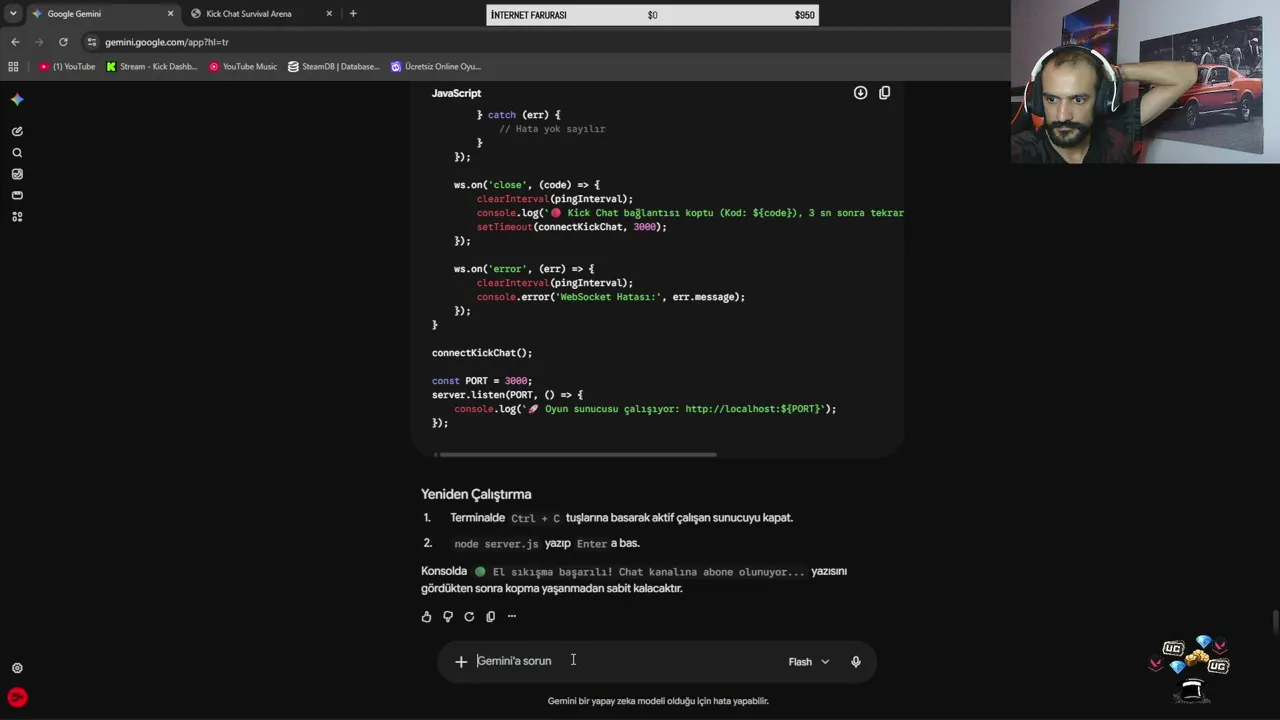Open the Gems grid icon in sidebar
Viewport: 1280px width, 720px height.
tap(17, 217)
